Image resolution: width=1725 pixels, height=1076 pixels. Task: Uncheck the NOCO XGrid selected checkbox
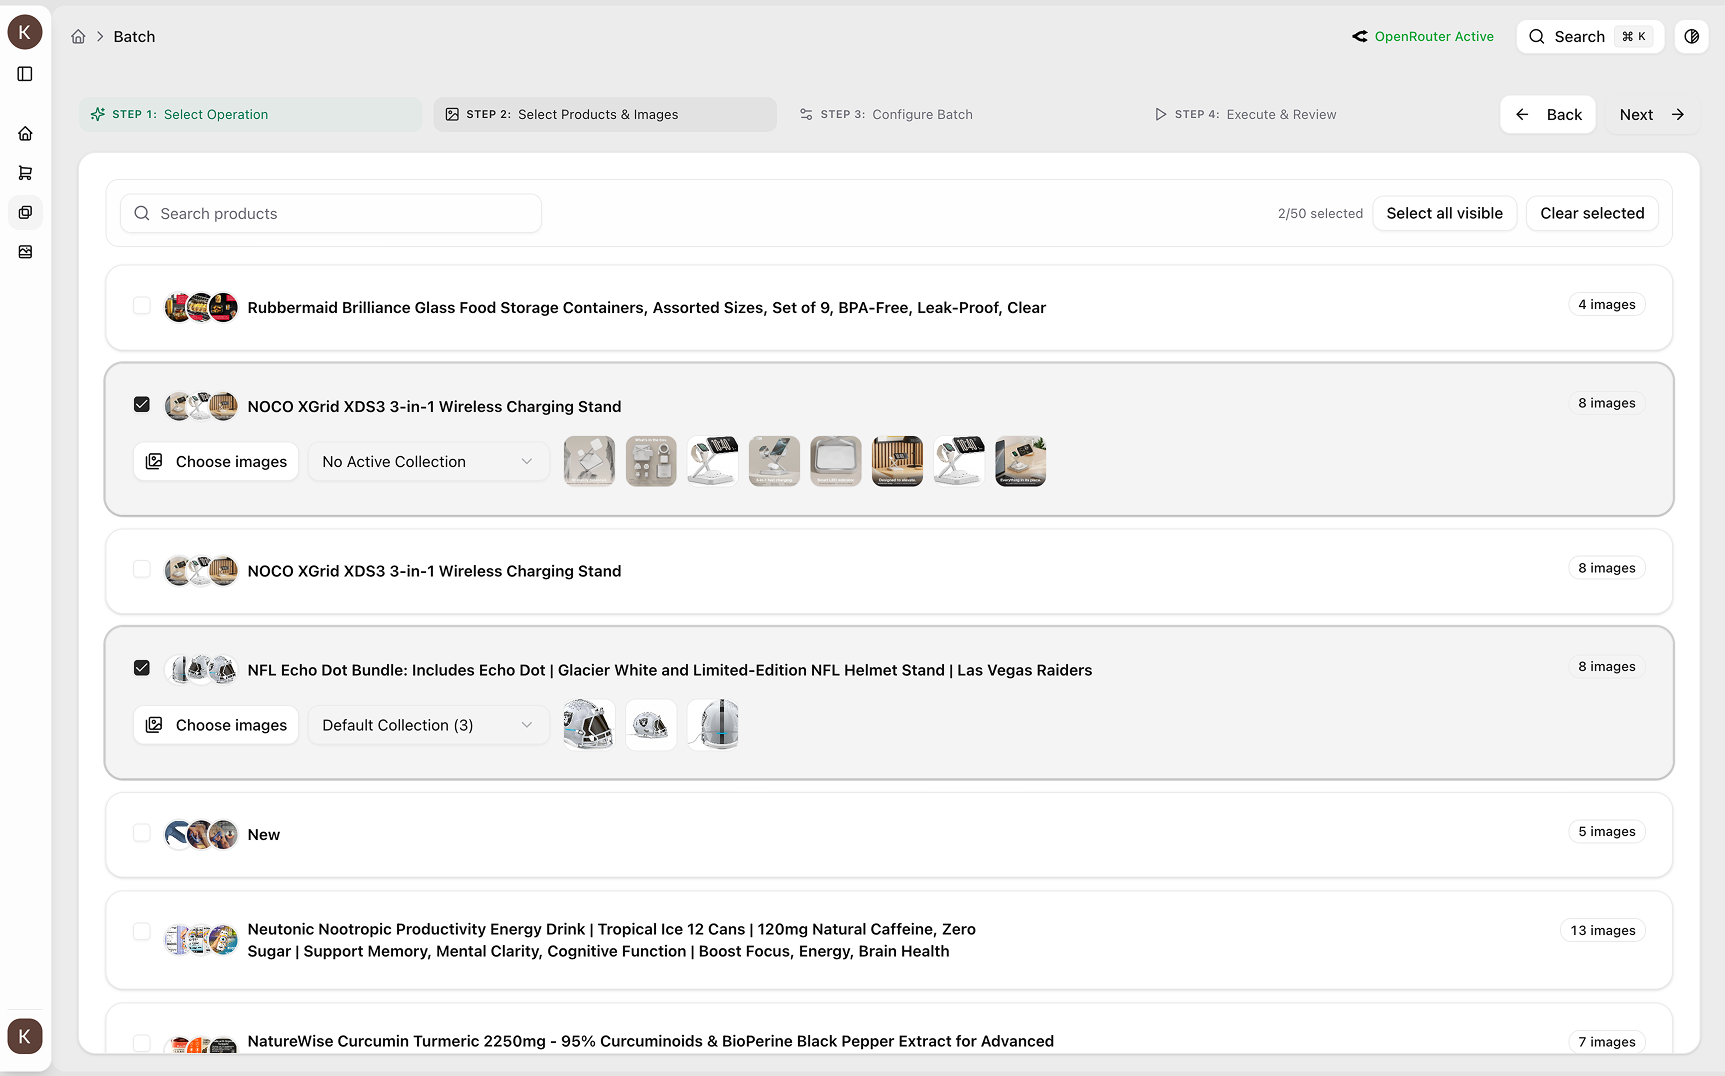coord(141,404)
